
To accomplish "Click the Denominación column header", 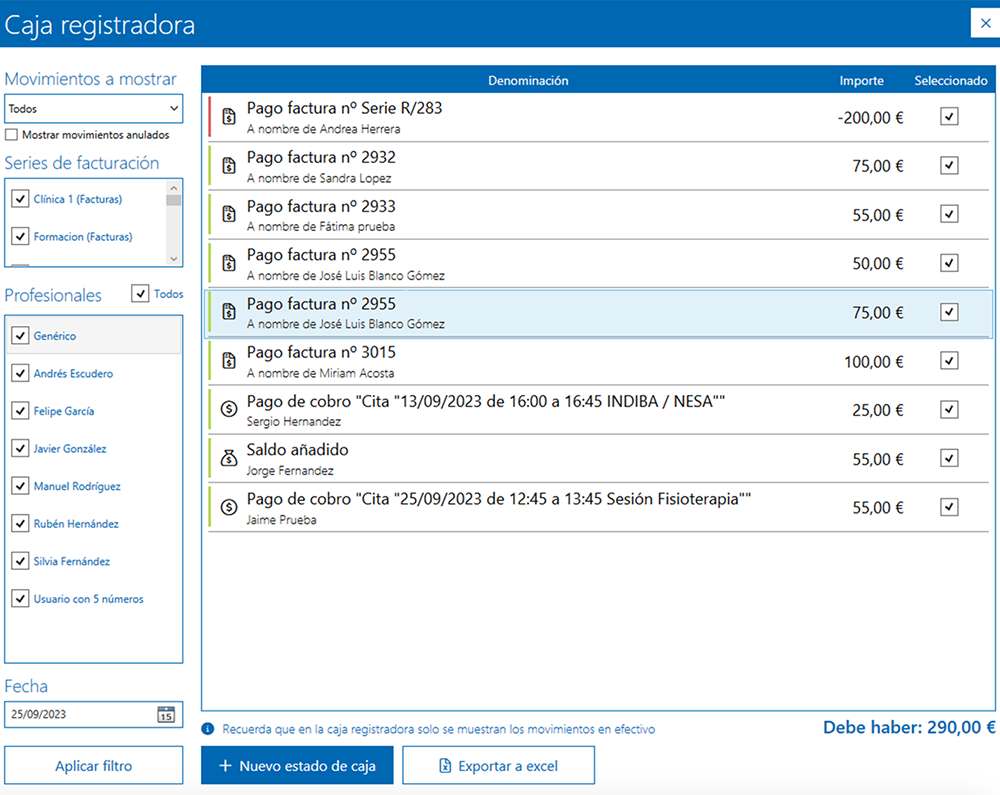I will (528, 80).
